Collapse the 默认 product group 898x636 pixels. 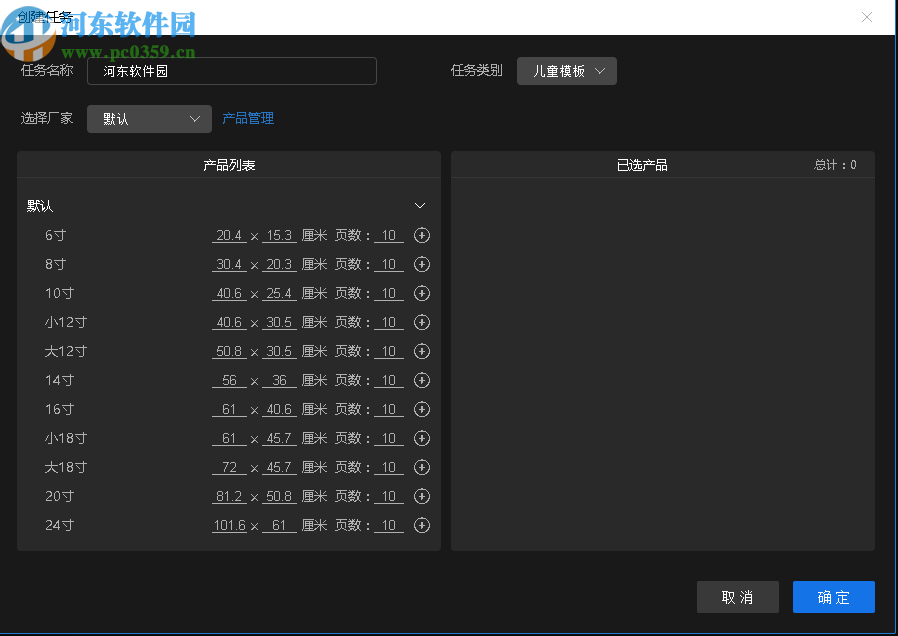pyautogui.click(x=420, y=205)
